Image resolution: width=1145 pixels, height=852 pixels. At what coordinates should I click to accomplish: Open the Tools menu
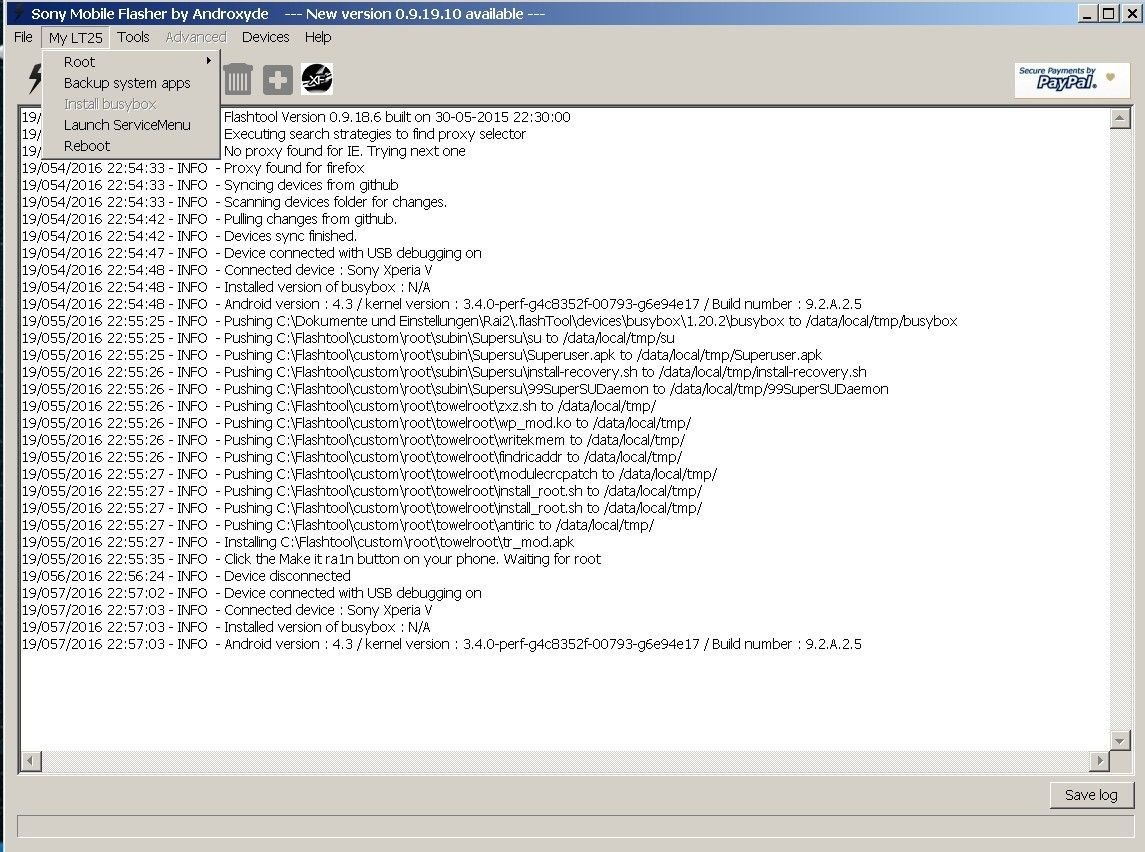133,37
